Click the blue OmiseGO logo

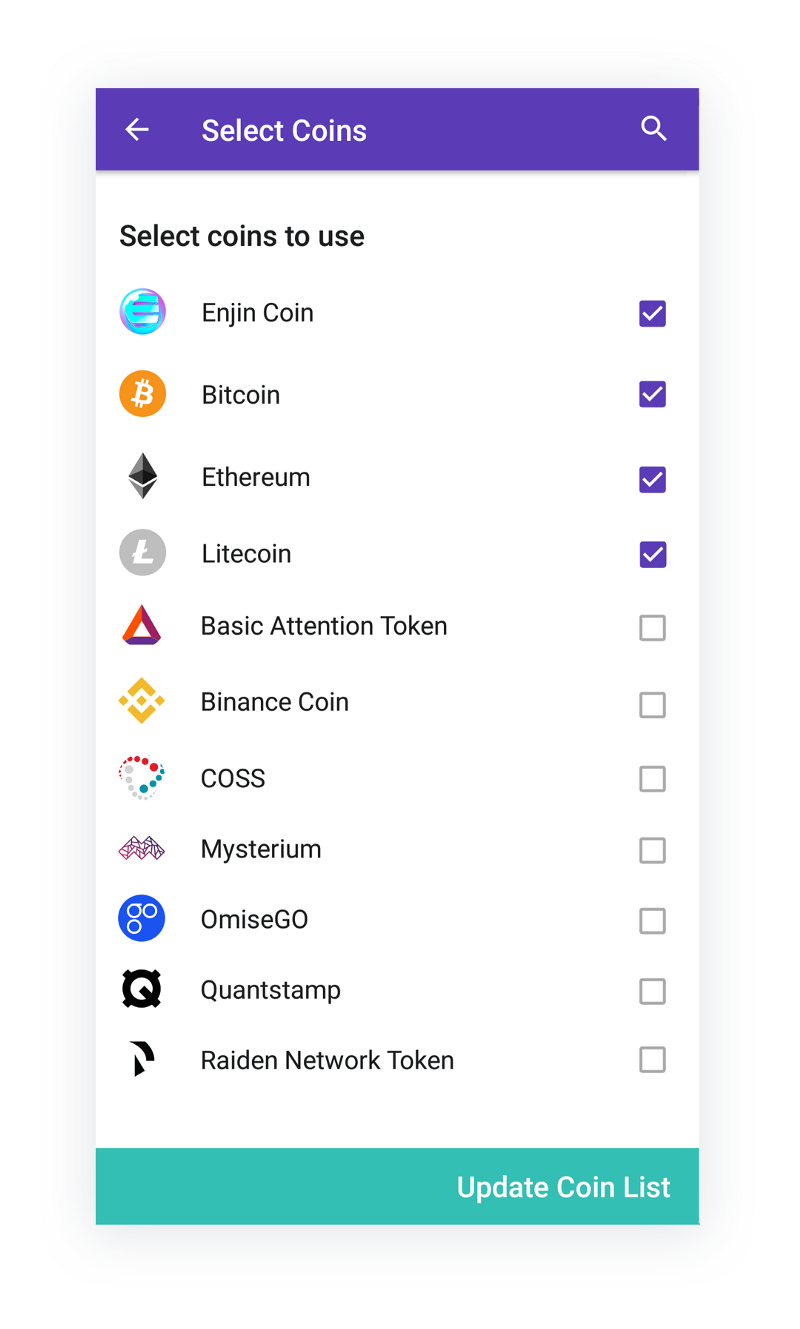(142, 918)
